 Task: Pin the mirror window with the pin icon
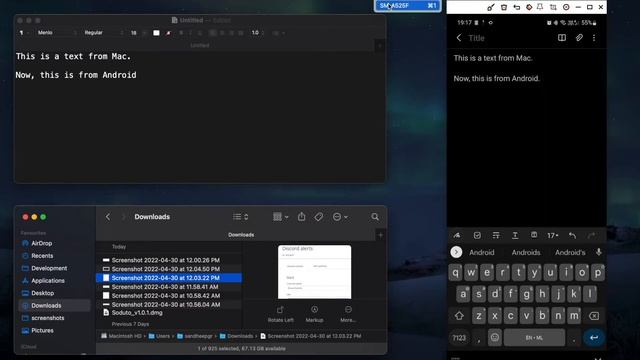click(540, 7)
